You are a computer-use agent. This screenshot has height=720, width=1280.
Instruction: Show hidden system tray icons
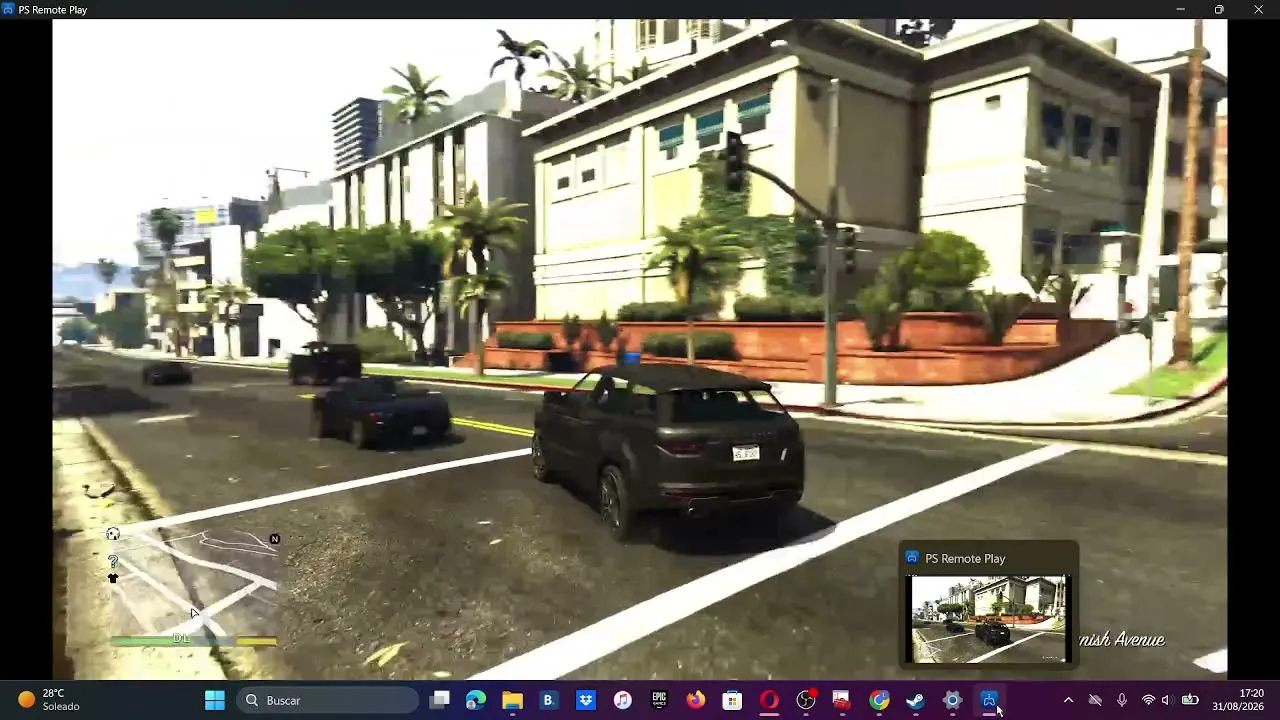1068,700
